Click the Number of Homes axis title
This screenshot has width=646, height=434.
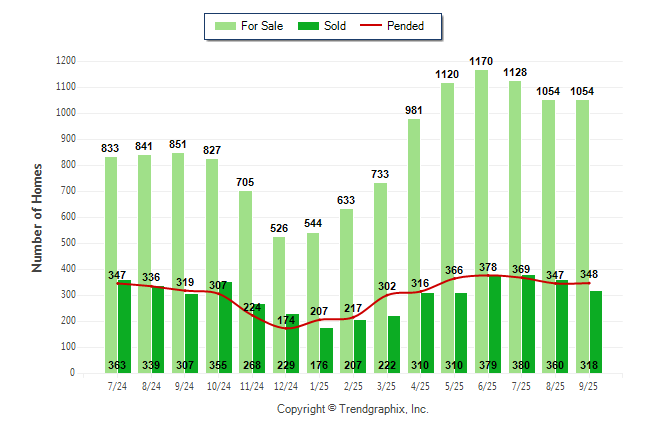[x=38, y=217]
